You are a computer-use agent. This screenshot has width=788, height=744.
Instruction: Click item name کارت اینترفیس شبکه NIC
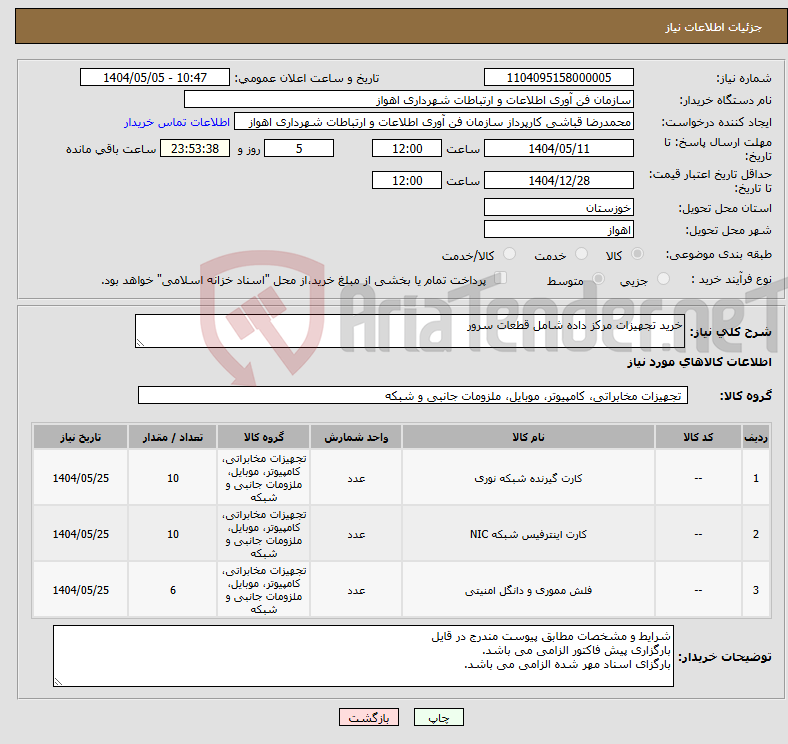tap(528, 534)
